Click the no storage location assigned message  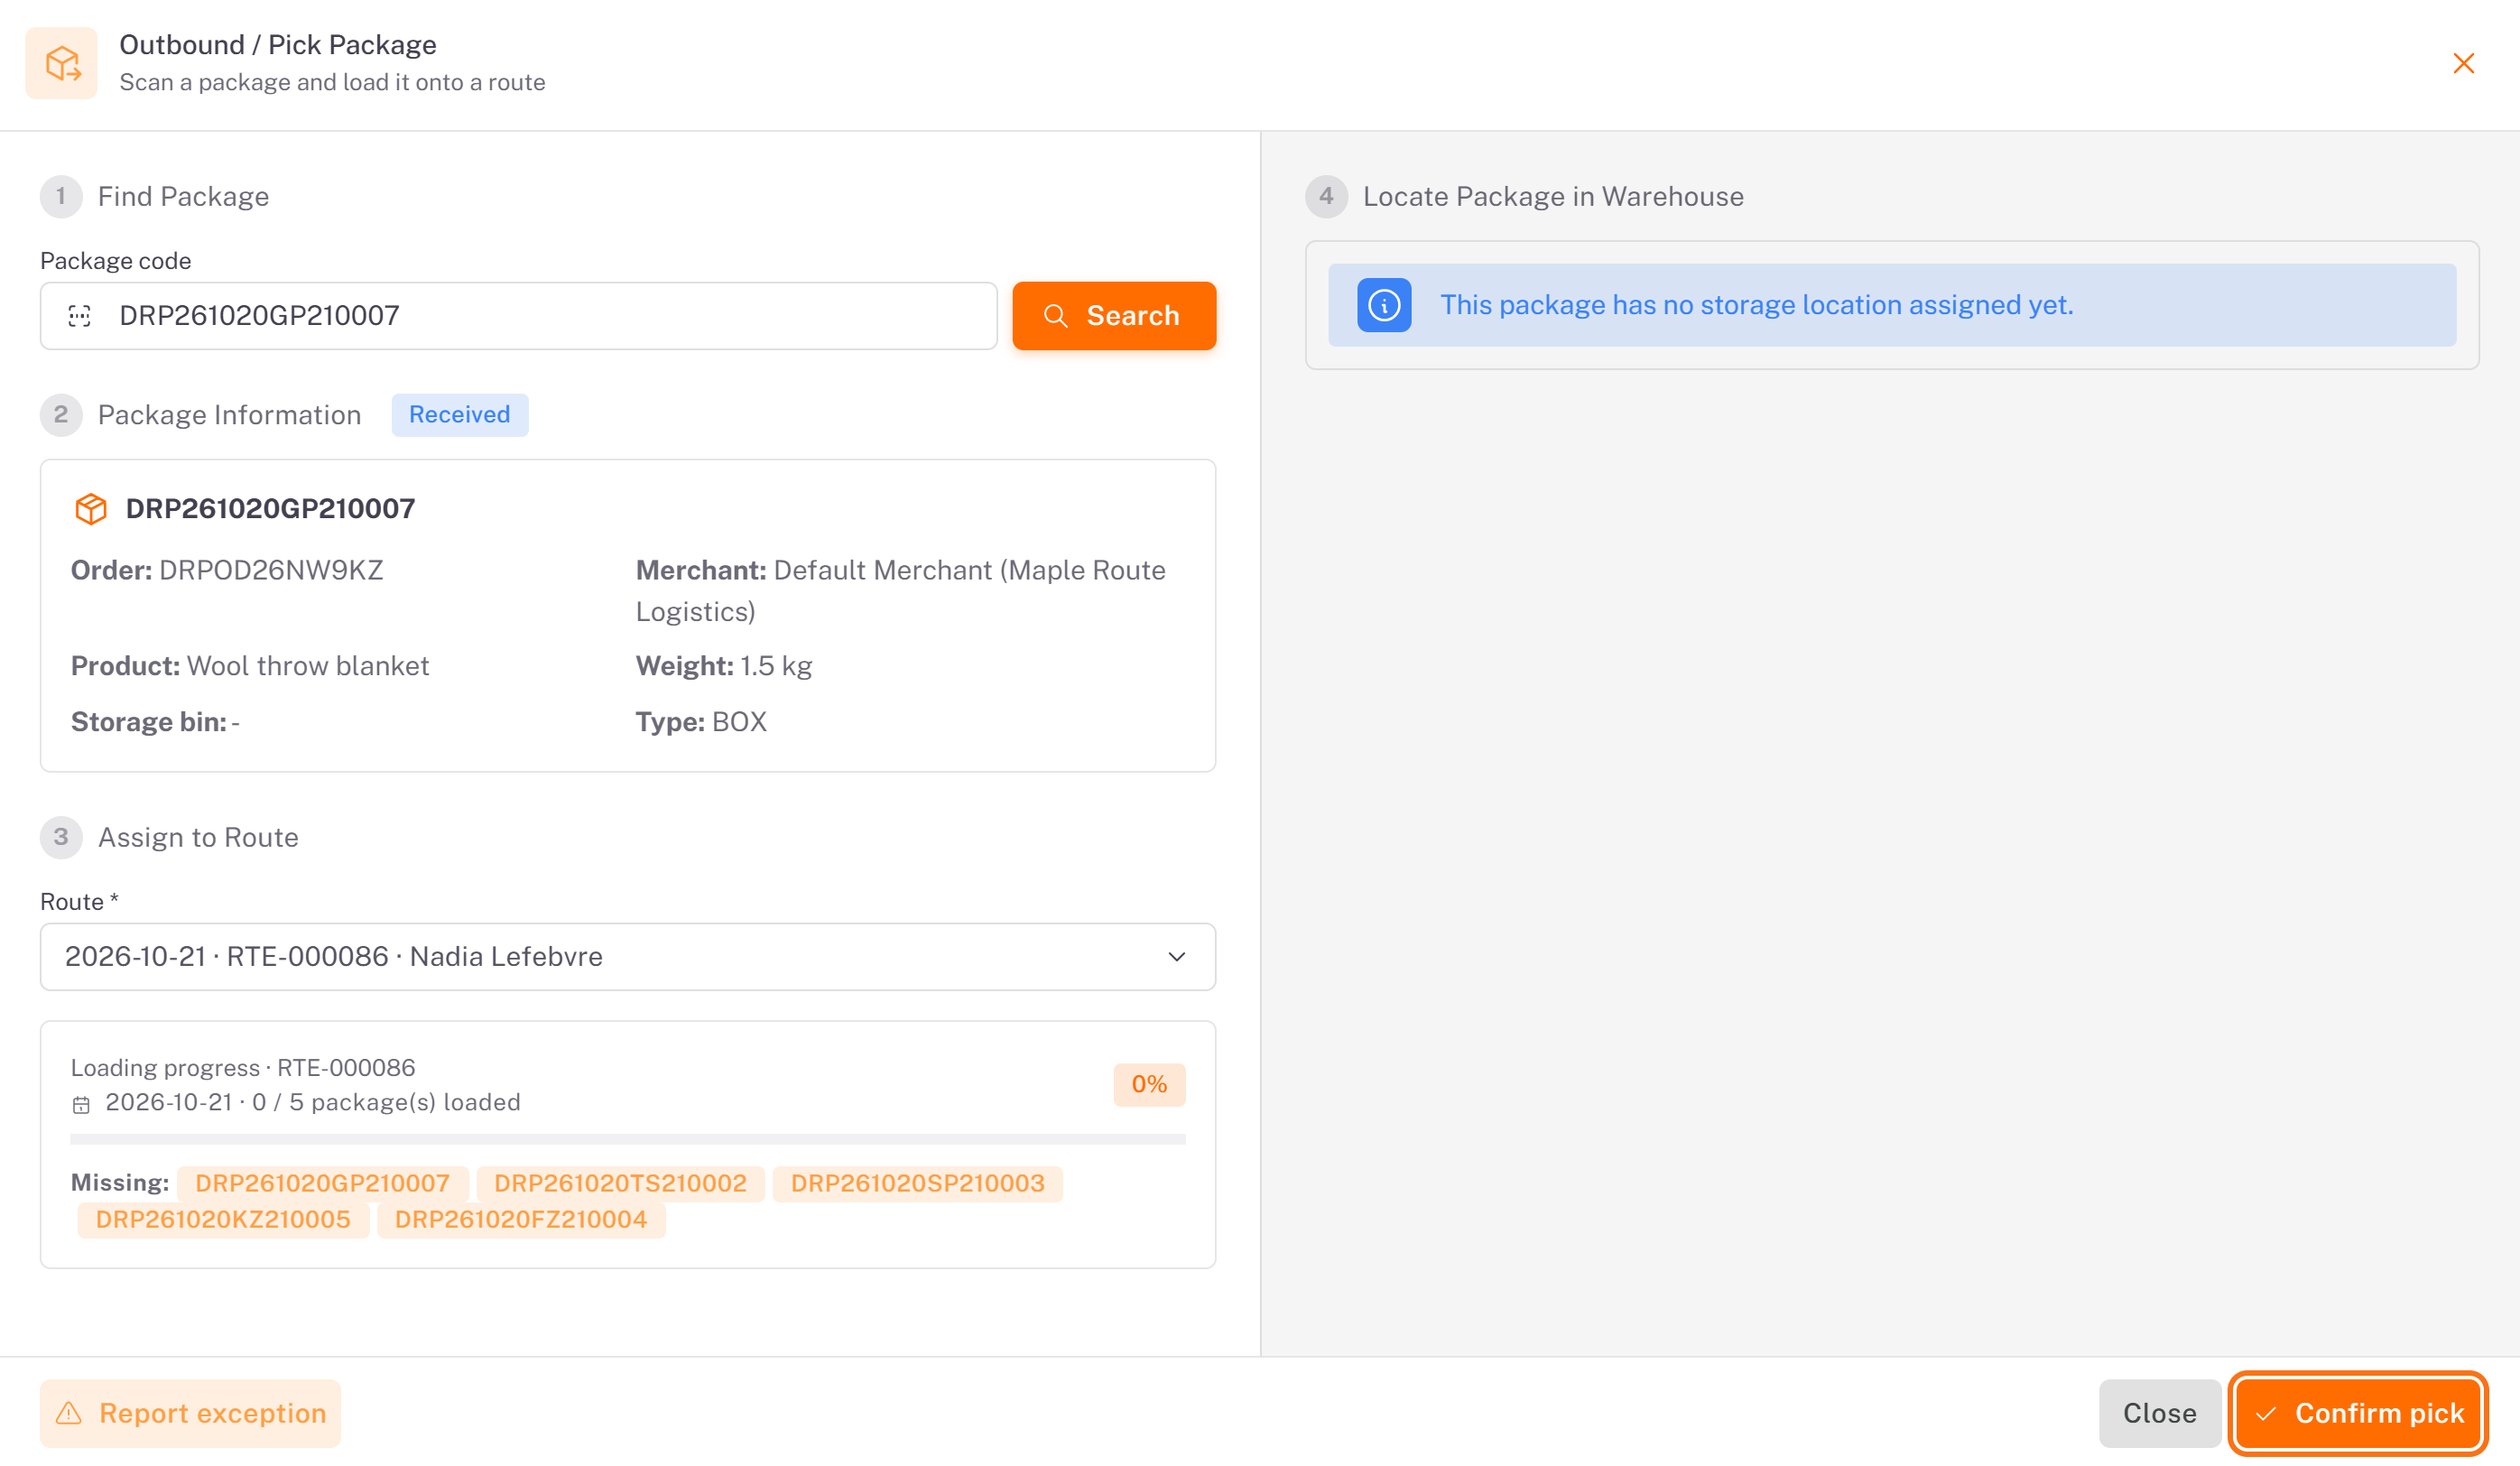click(x=1757, y=305)
